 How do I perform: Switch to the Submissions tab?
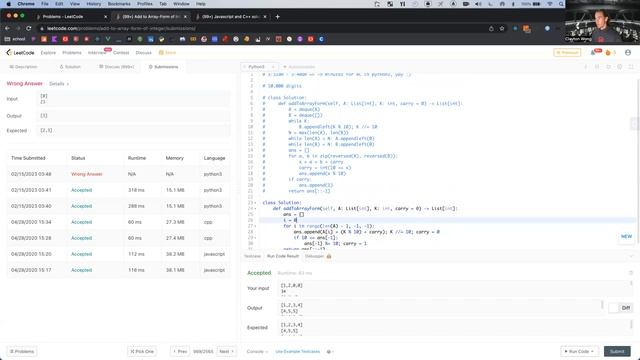163,67
